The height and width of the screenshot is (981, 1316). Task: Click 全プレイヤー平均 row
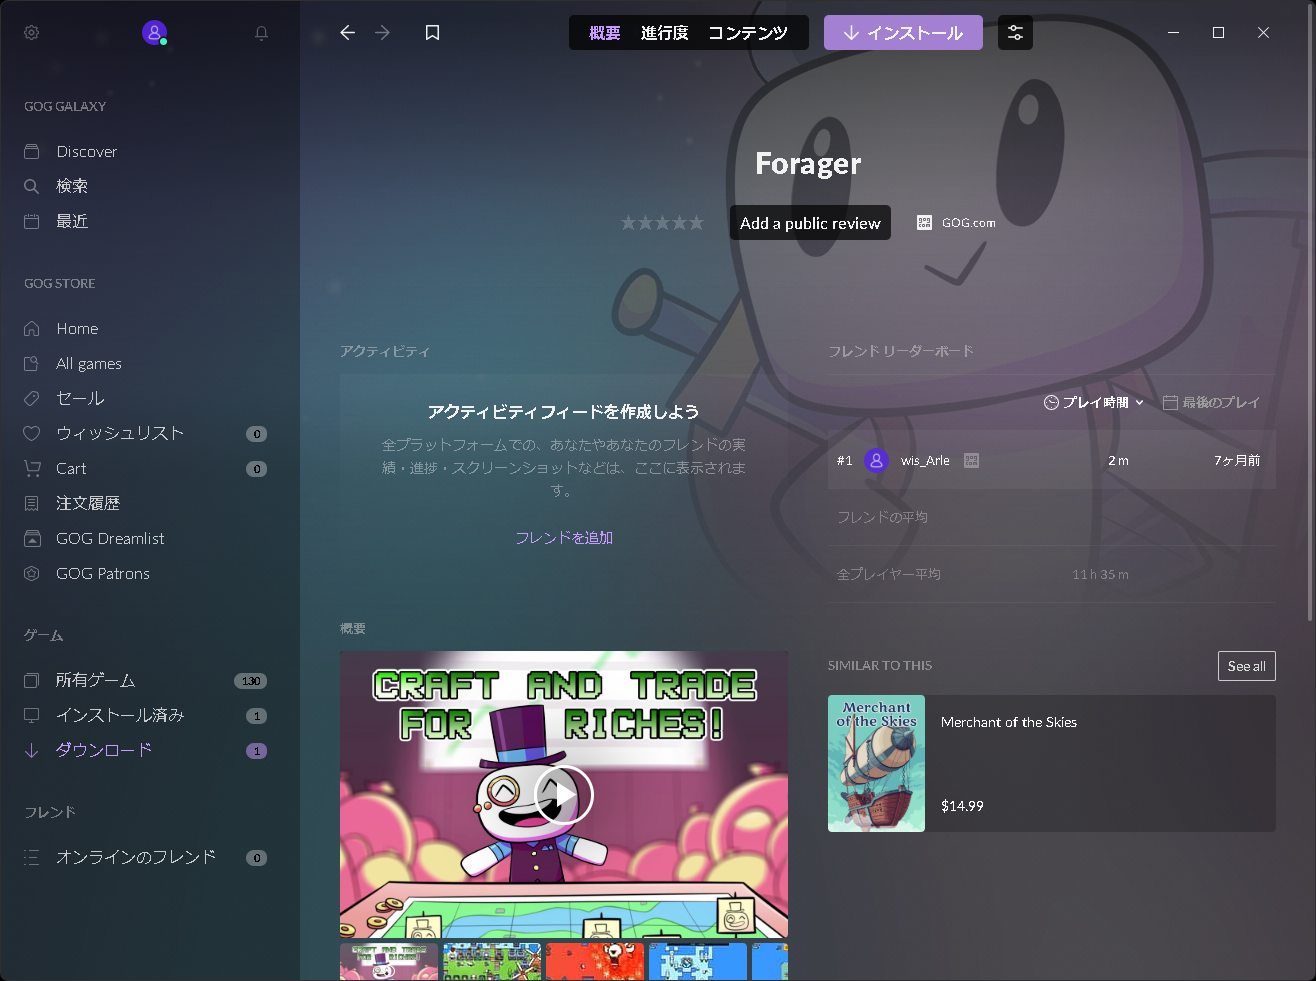[x=1052, y=574]
